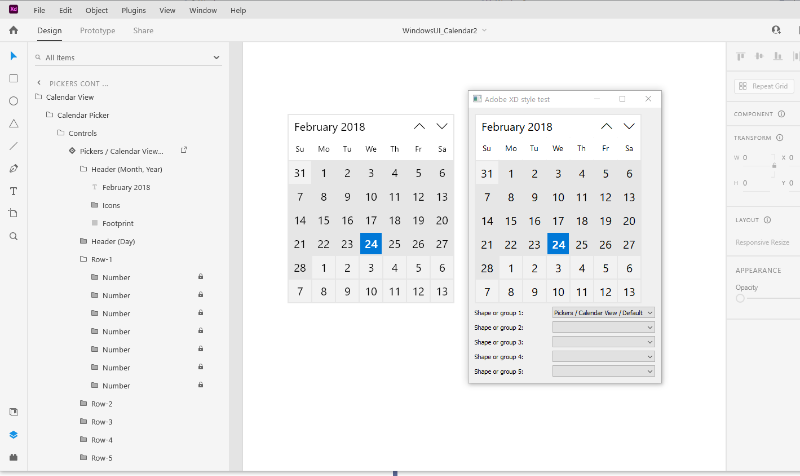Toggle lock on third Number layer
800x476 pixels.
201,313
